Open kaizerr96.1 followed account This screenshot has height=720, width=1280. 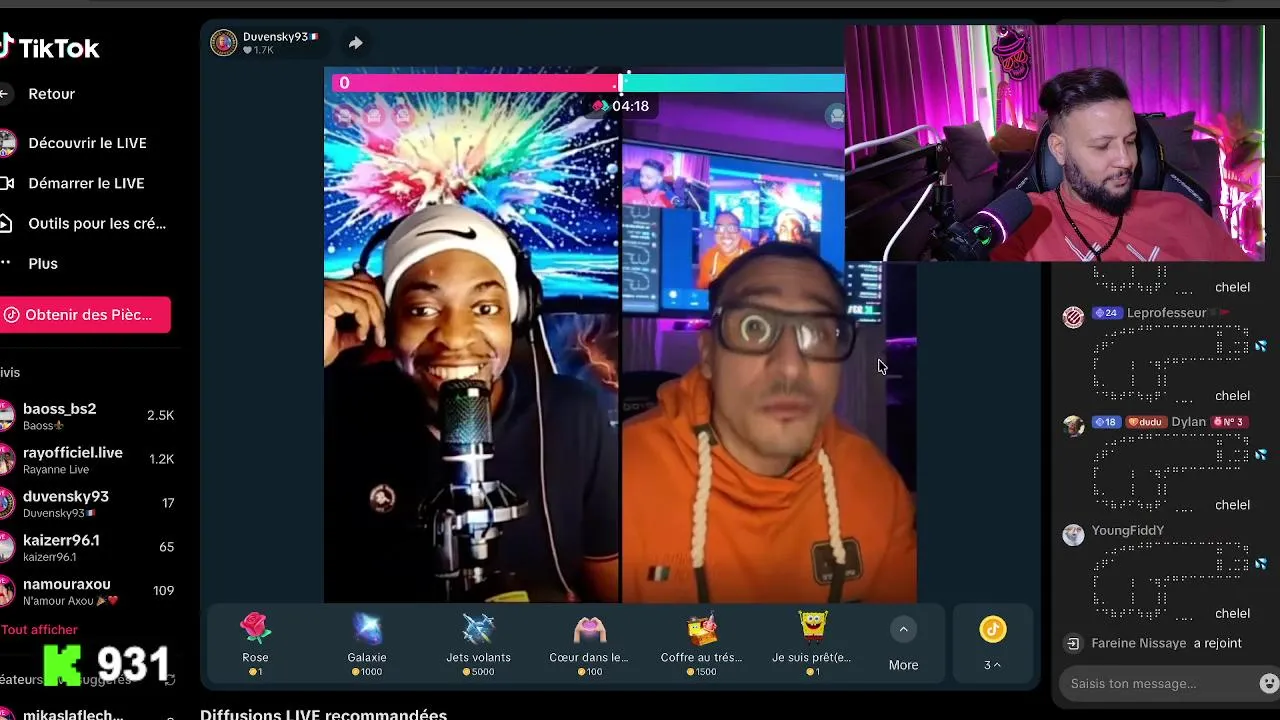click(x=88, y=548)
